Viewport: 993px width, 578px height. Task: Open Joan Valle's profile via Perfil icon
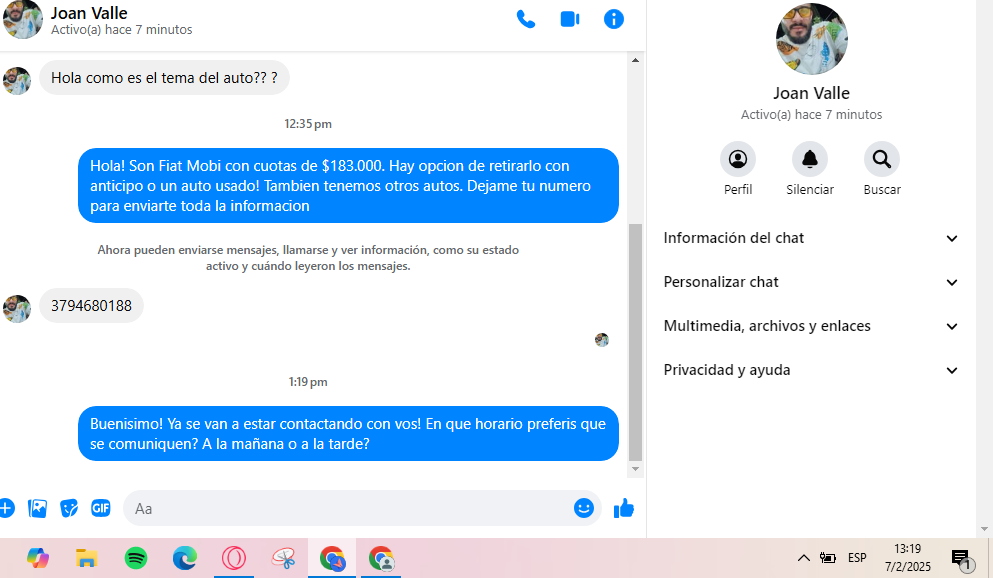tap(738, 159)
